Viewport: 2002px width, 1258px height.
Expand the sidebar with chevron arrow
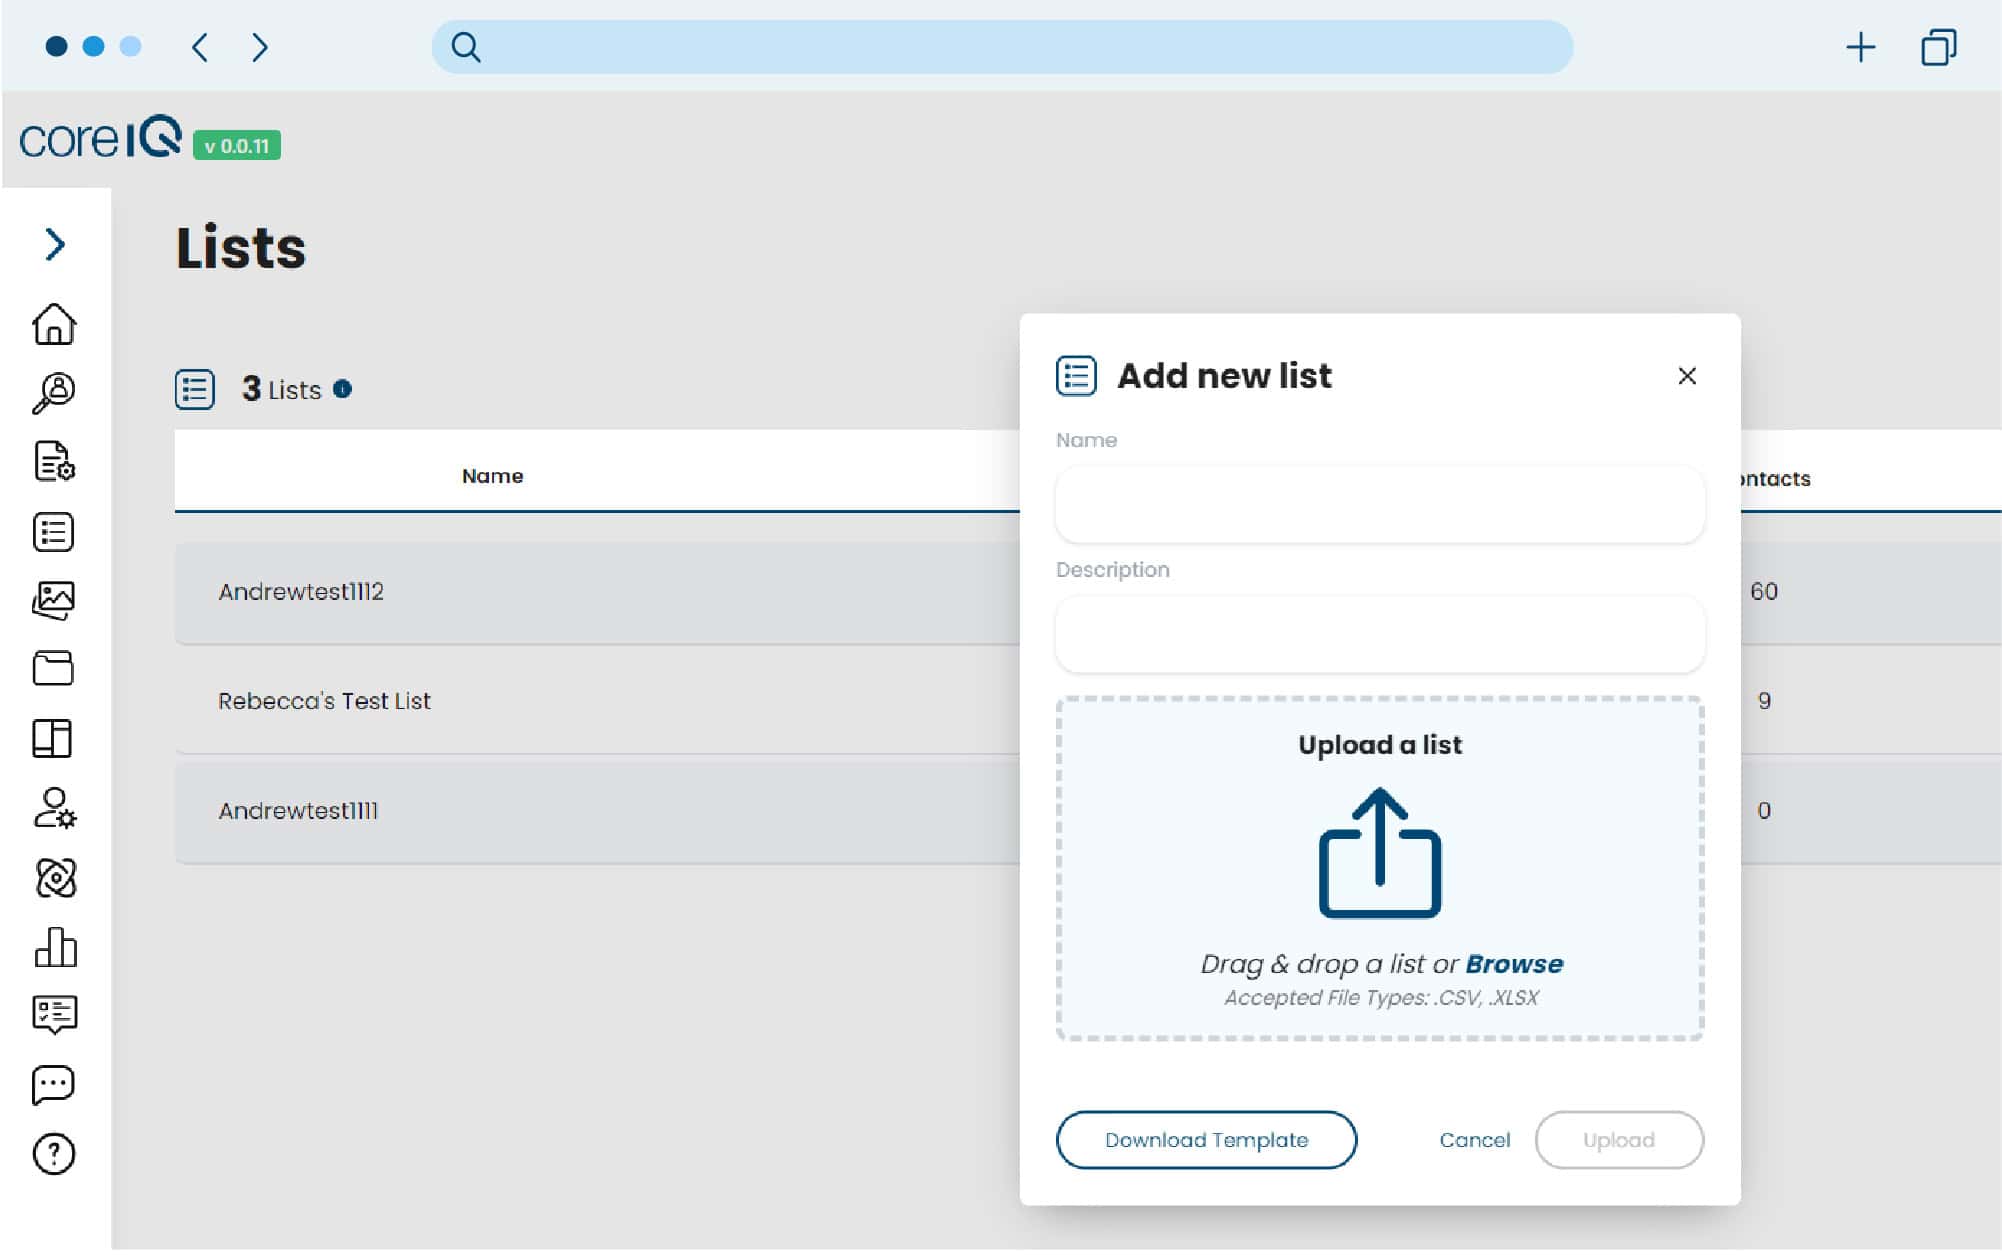coord(54,244)
